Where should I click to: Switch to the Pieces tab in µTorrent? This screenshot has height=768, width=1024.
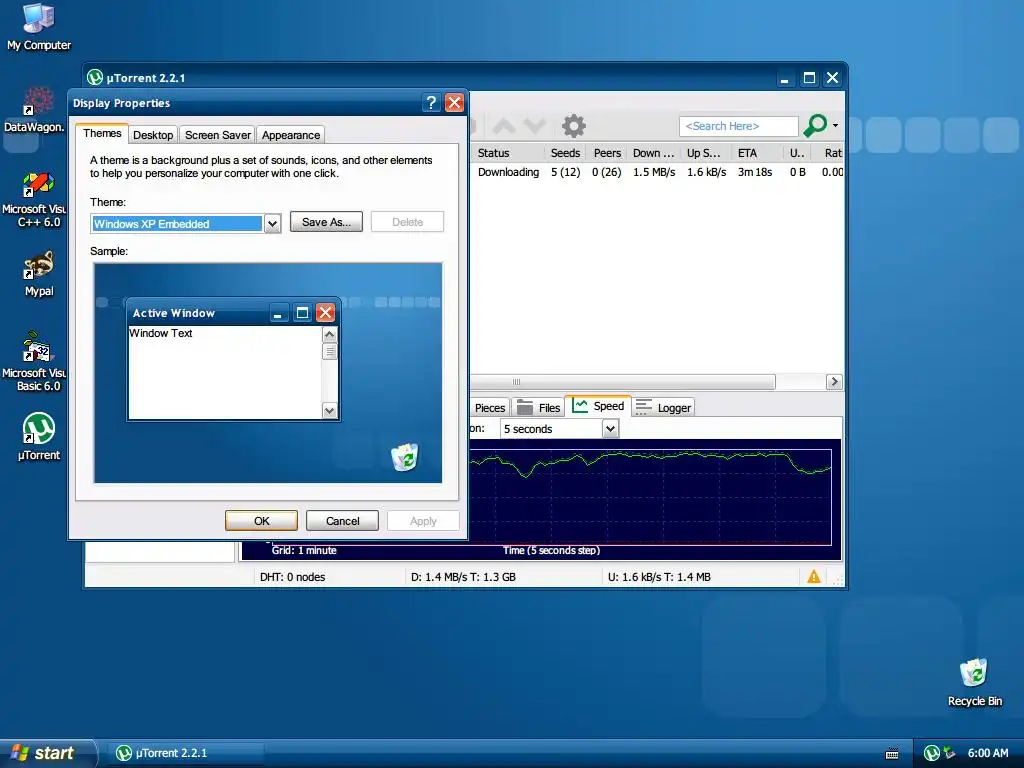(490, 408)
